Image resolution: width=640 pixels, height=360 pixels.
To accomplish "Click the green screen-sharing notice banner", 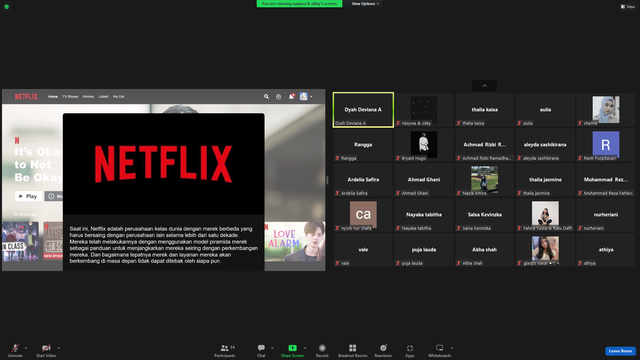I will (299, 4).
